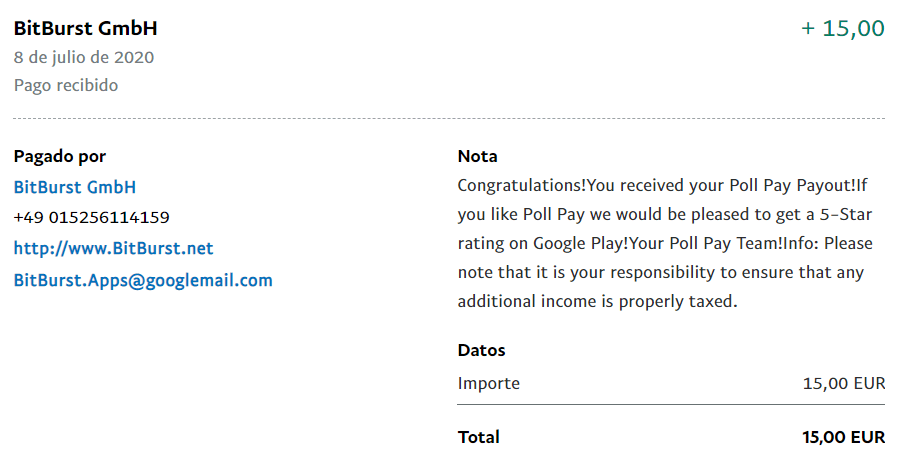Click the bold Total amount 15,00 EUR
Screen dimensions: 906x476
pos(843,437)
